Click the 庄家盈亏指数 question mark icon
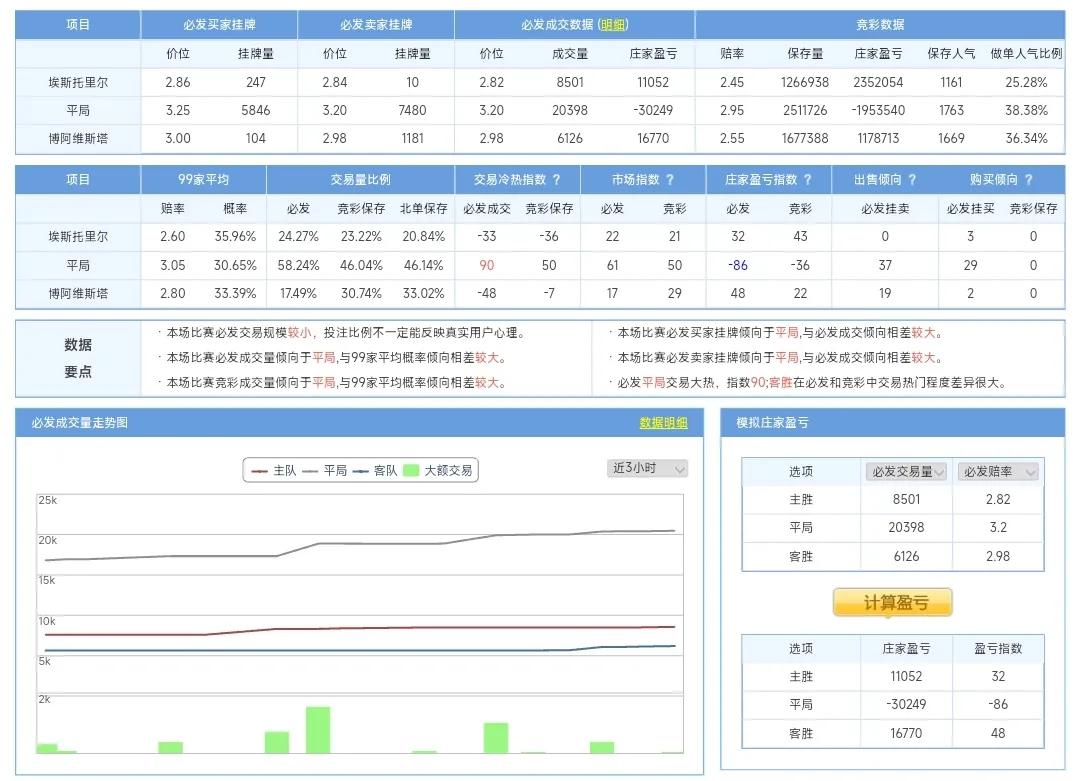 point(810,178)
